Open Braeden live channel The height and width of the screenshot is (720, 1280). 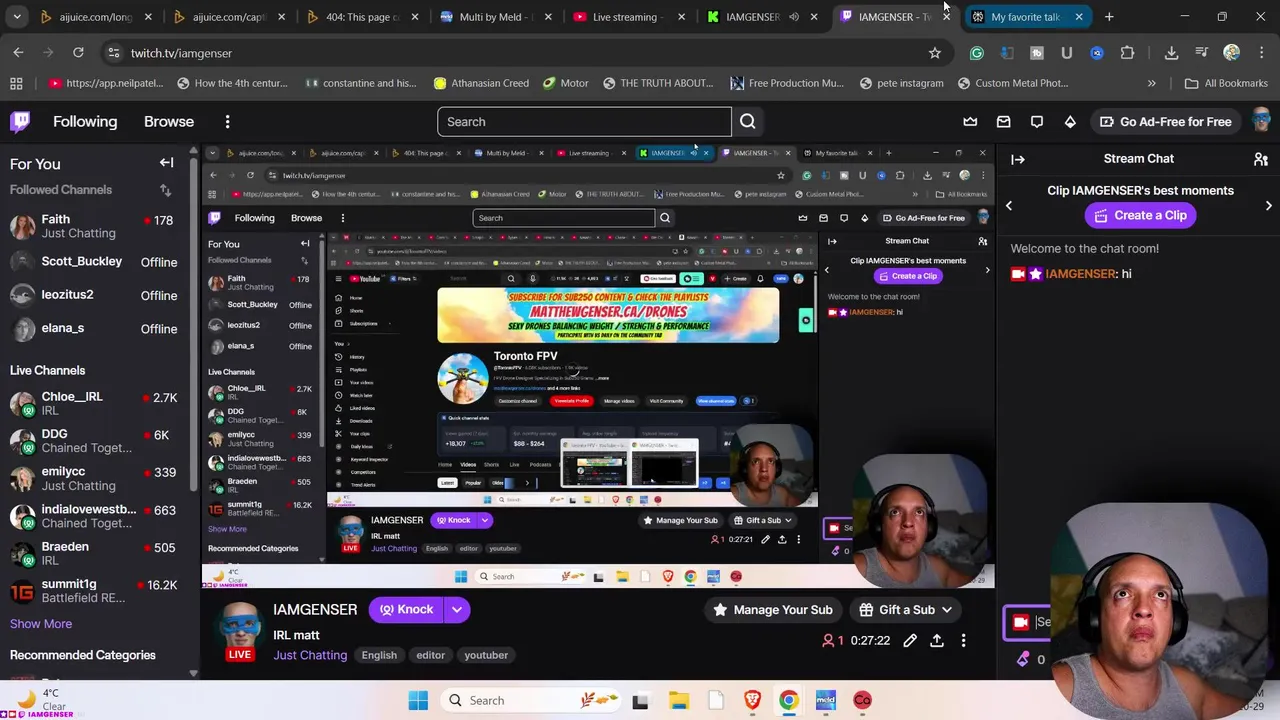96,553
